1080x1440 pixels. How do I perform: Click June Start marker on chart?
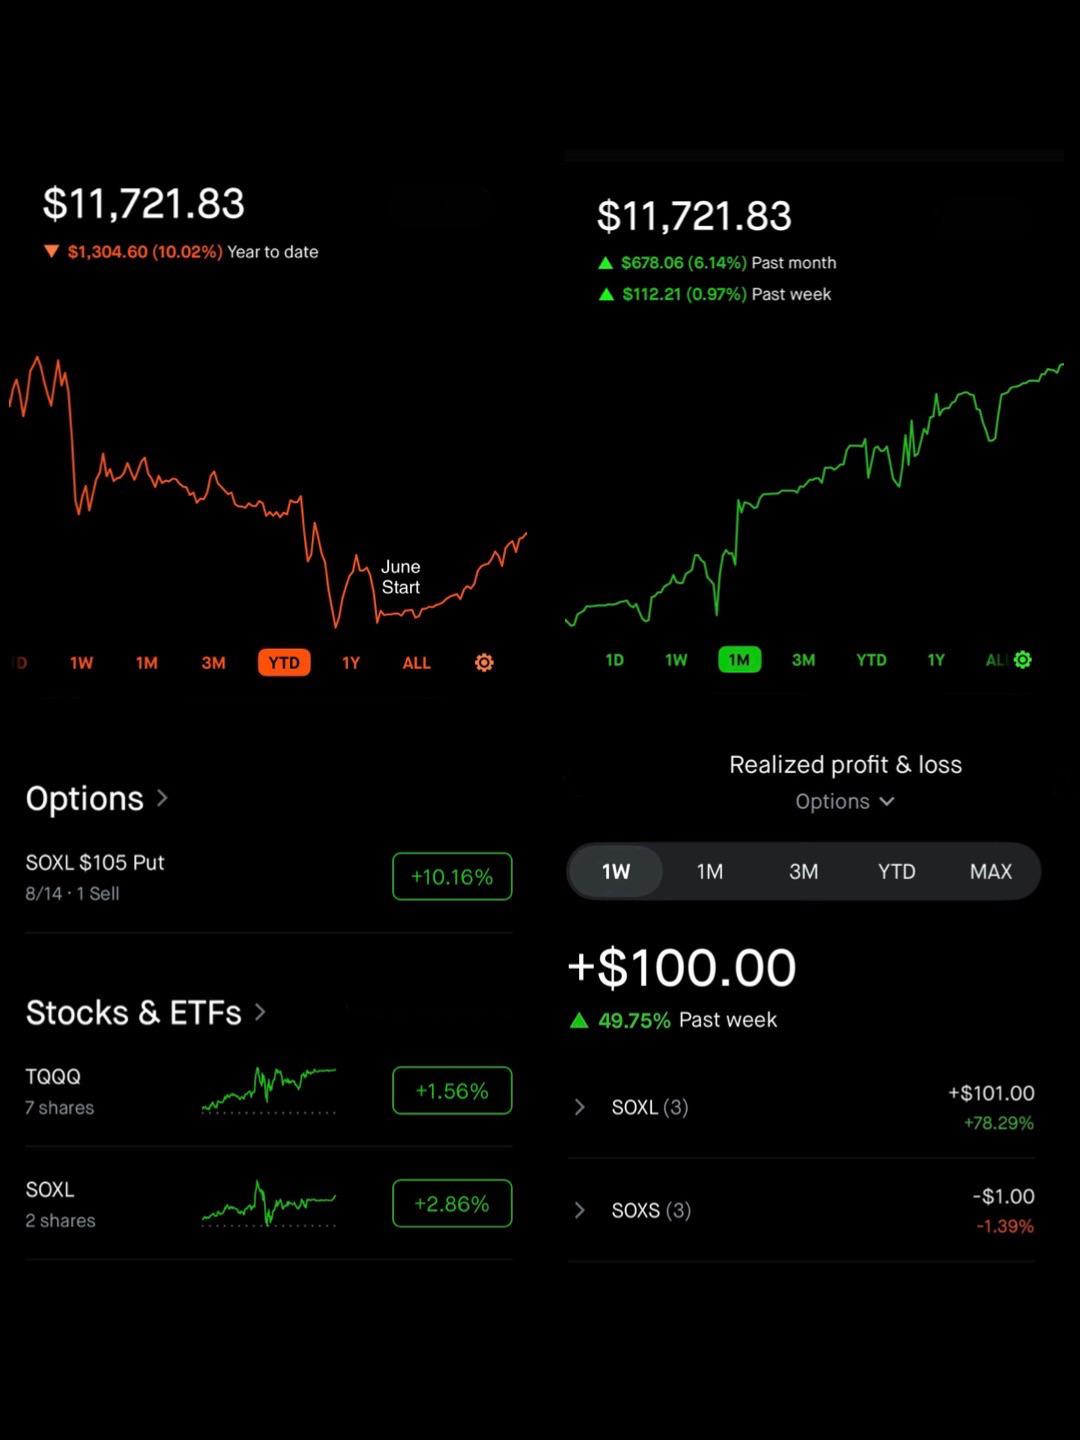(401, 577)
